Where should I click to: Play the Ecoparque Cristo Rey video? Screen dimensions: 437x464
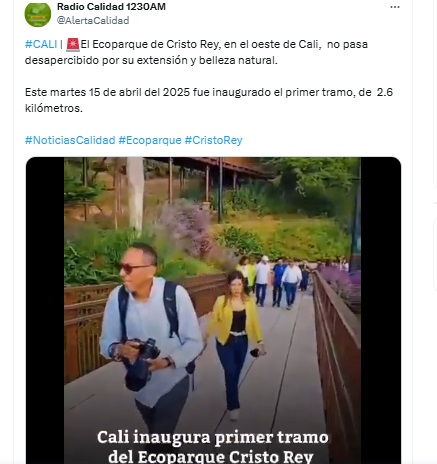[x=213, y=310]
